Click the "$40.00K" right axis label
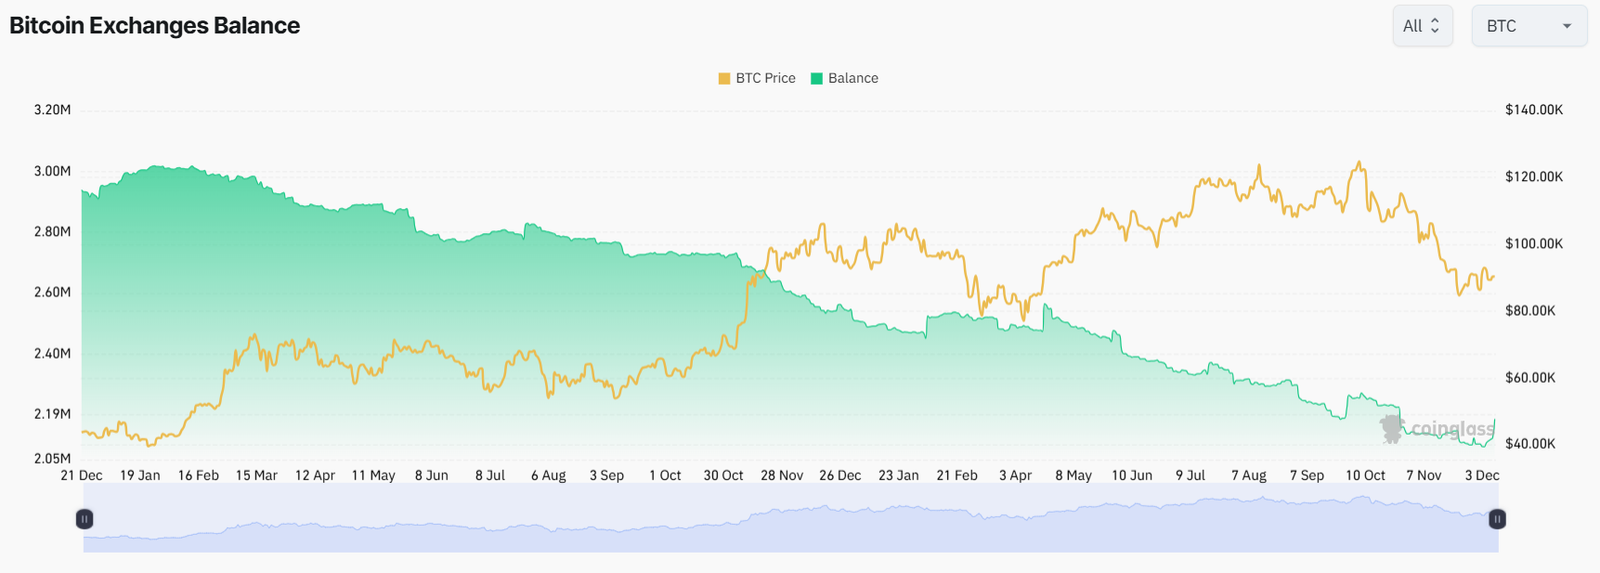The height and width of the screenshot is (573, 1600). tap(1530, 444)
